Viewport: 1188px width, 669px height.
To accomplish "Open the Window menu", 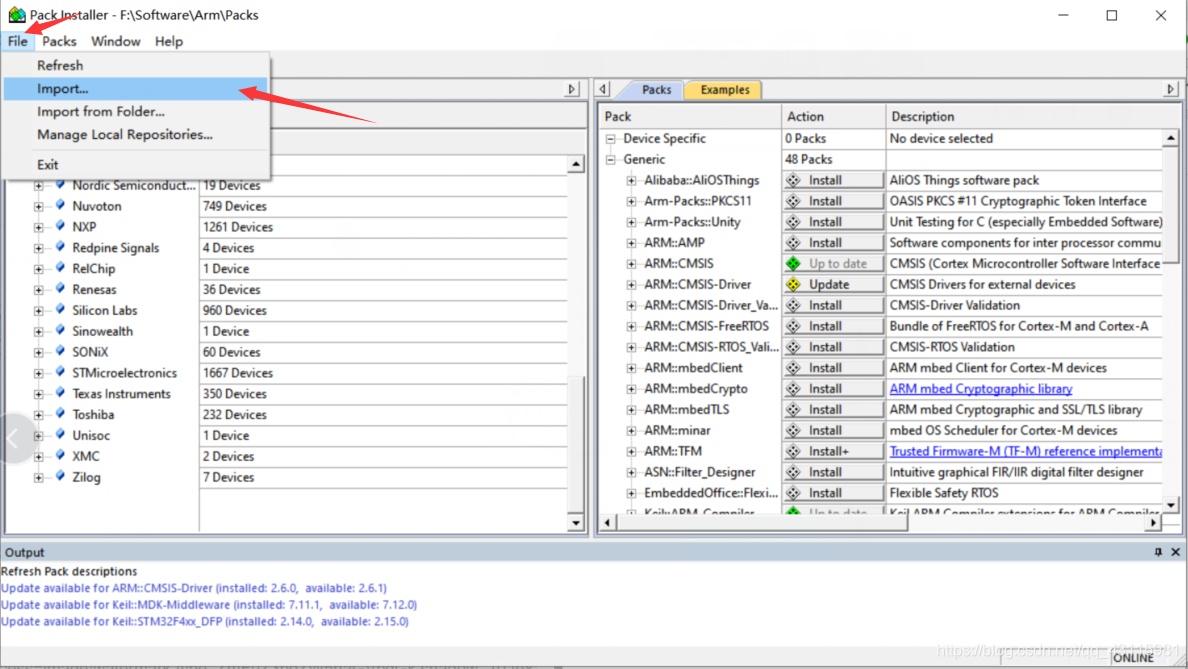I will pos(115,41).
